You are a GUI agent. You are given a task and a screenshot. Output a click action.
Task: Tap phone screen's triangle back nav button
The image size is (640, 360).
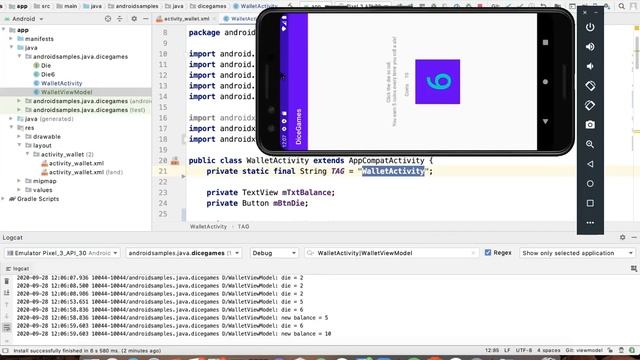[x=545, y=121]
